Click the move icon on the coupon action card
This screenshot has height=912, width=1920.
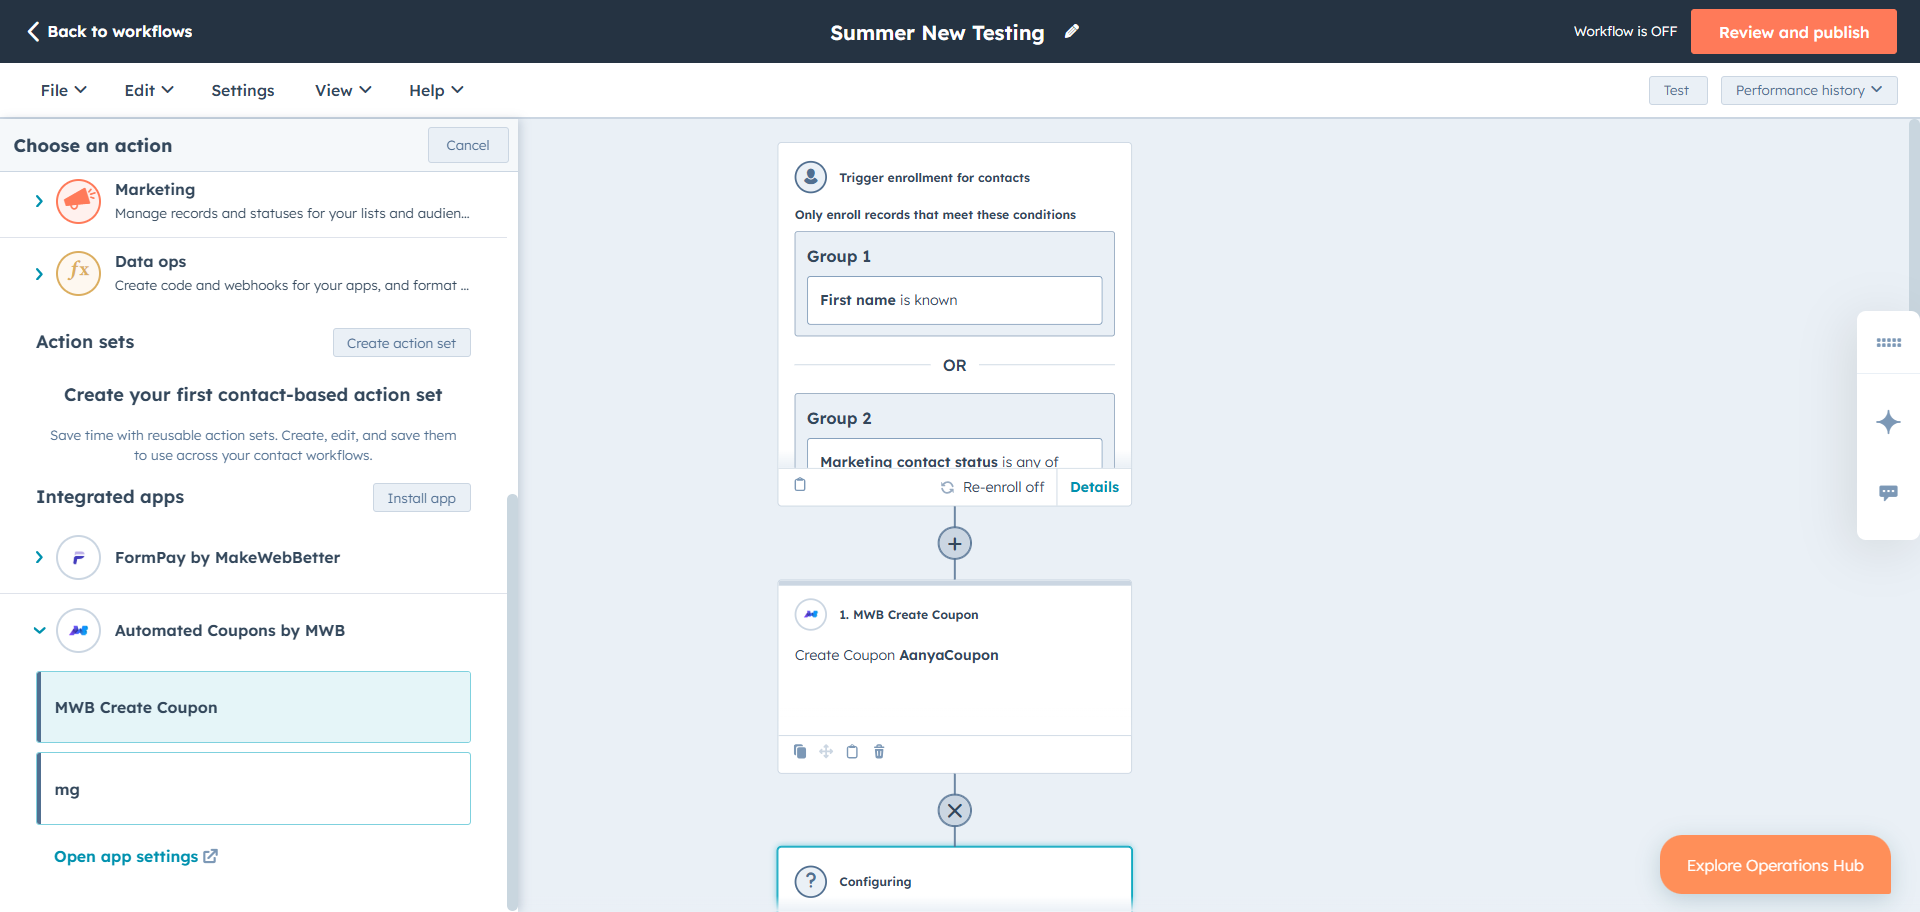(x=826, y=751)
